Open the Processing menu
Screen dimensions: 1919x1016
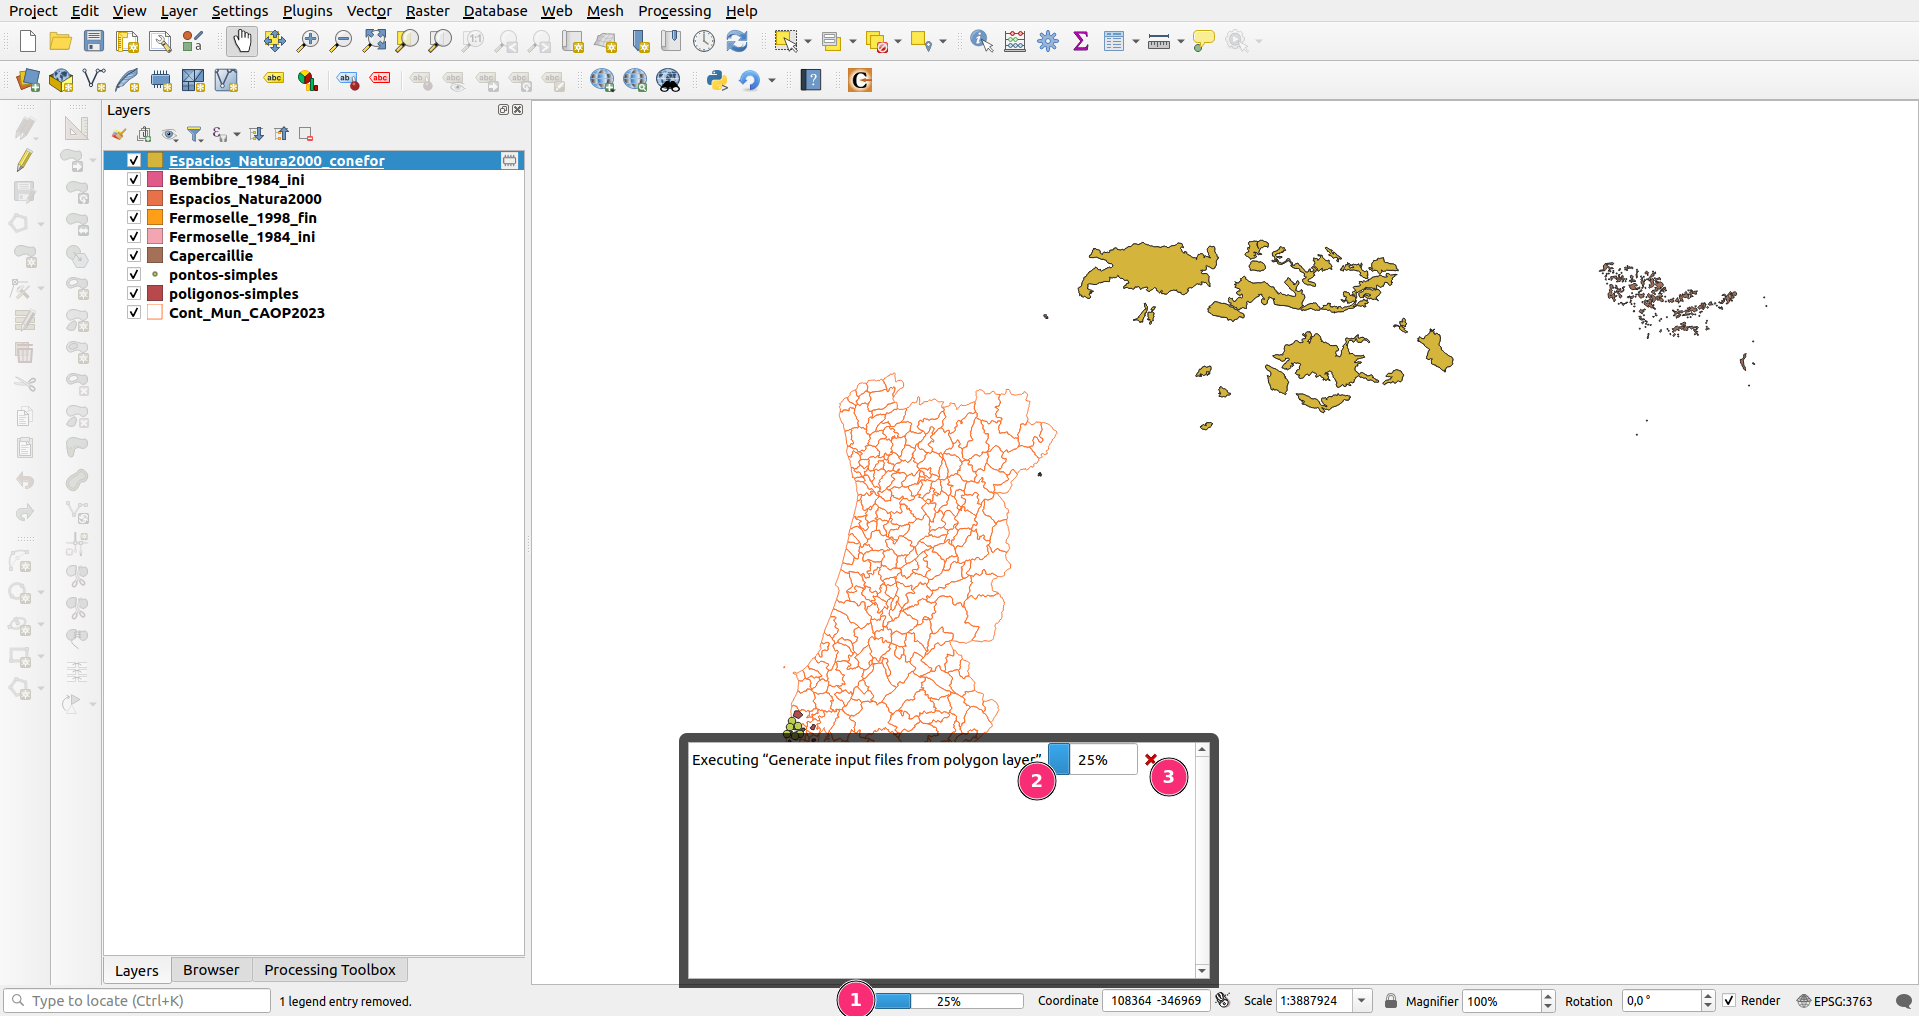point(675,11)
